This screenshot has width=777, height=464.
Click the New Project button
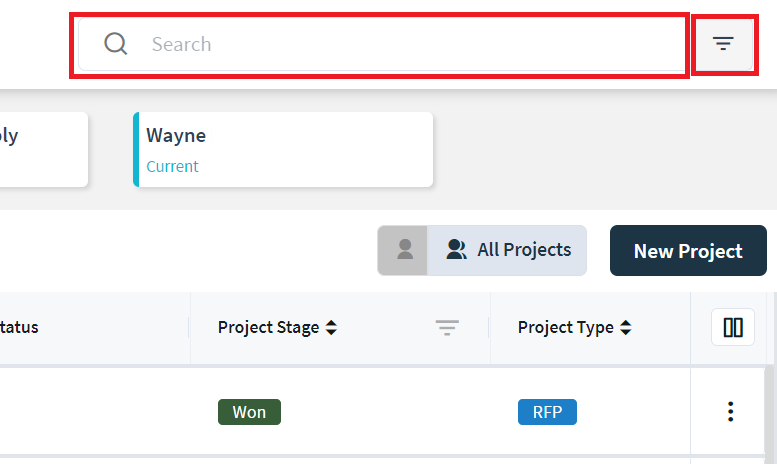(x=688, y=251)
